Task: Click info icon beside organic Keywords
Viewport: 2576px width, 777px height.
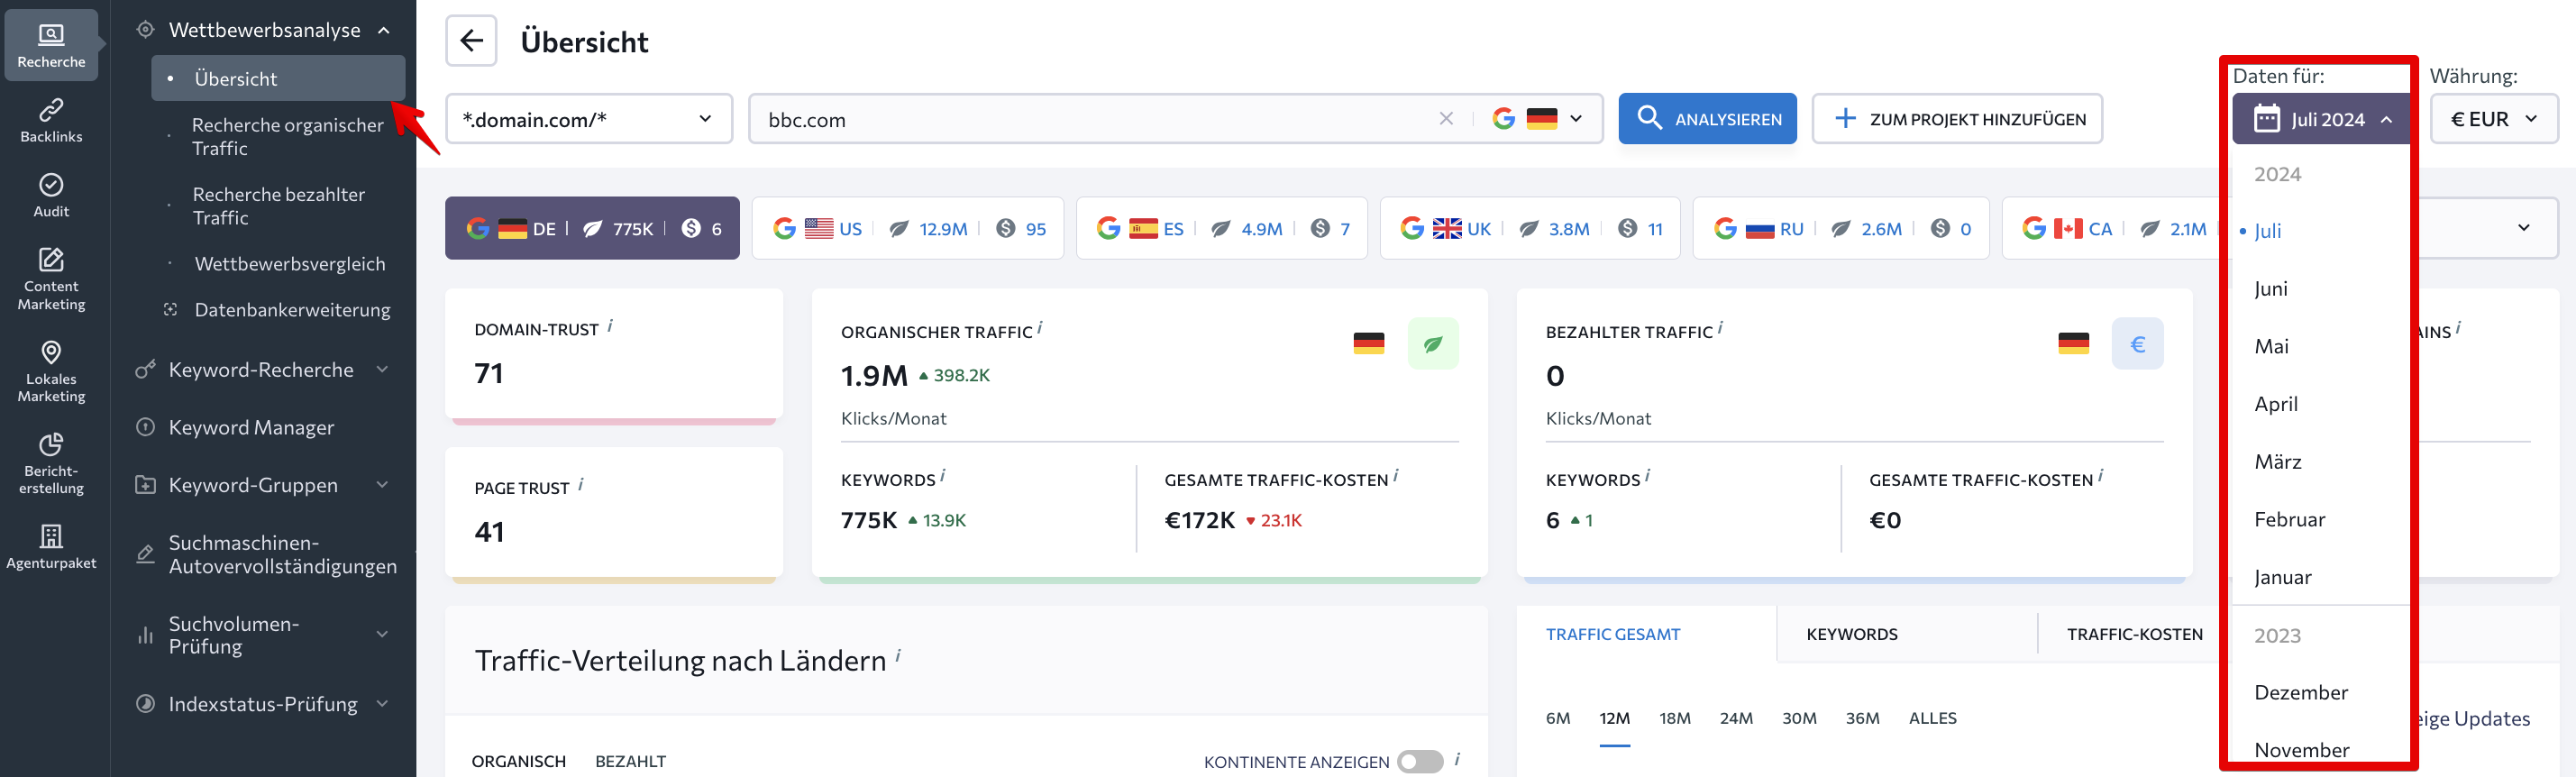Action: [x=943, y=476]
